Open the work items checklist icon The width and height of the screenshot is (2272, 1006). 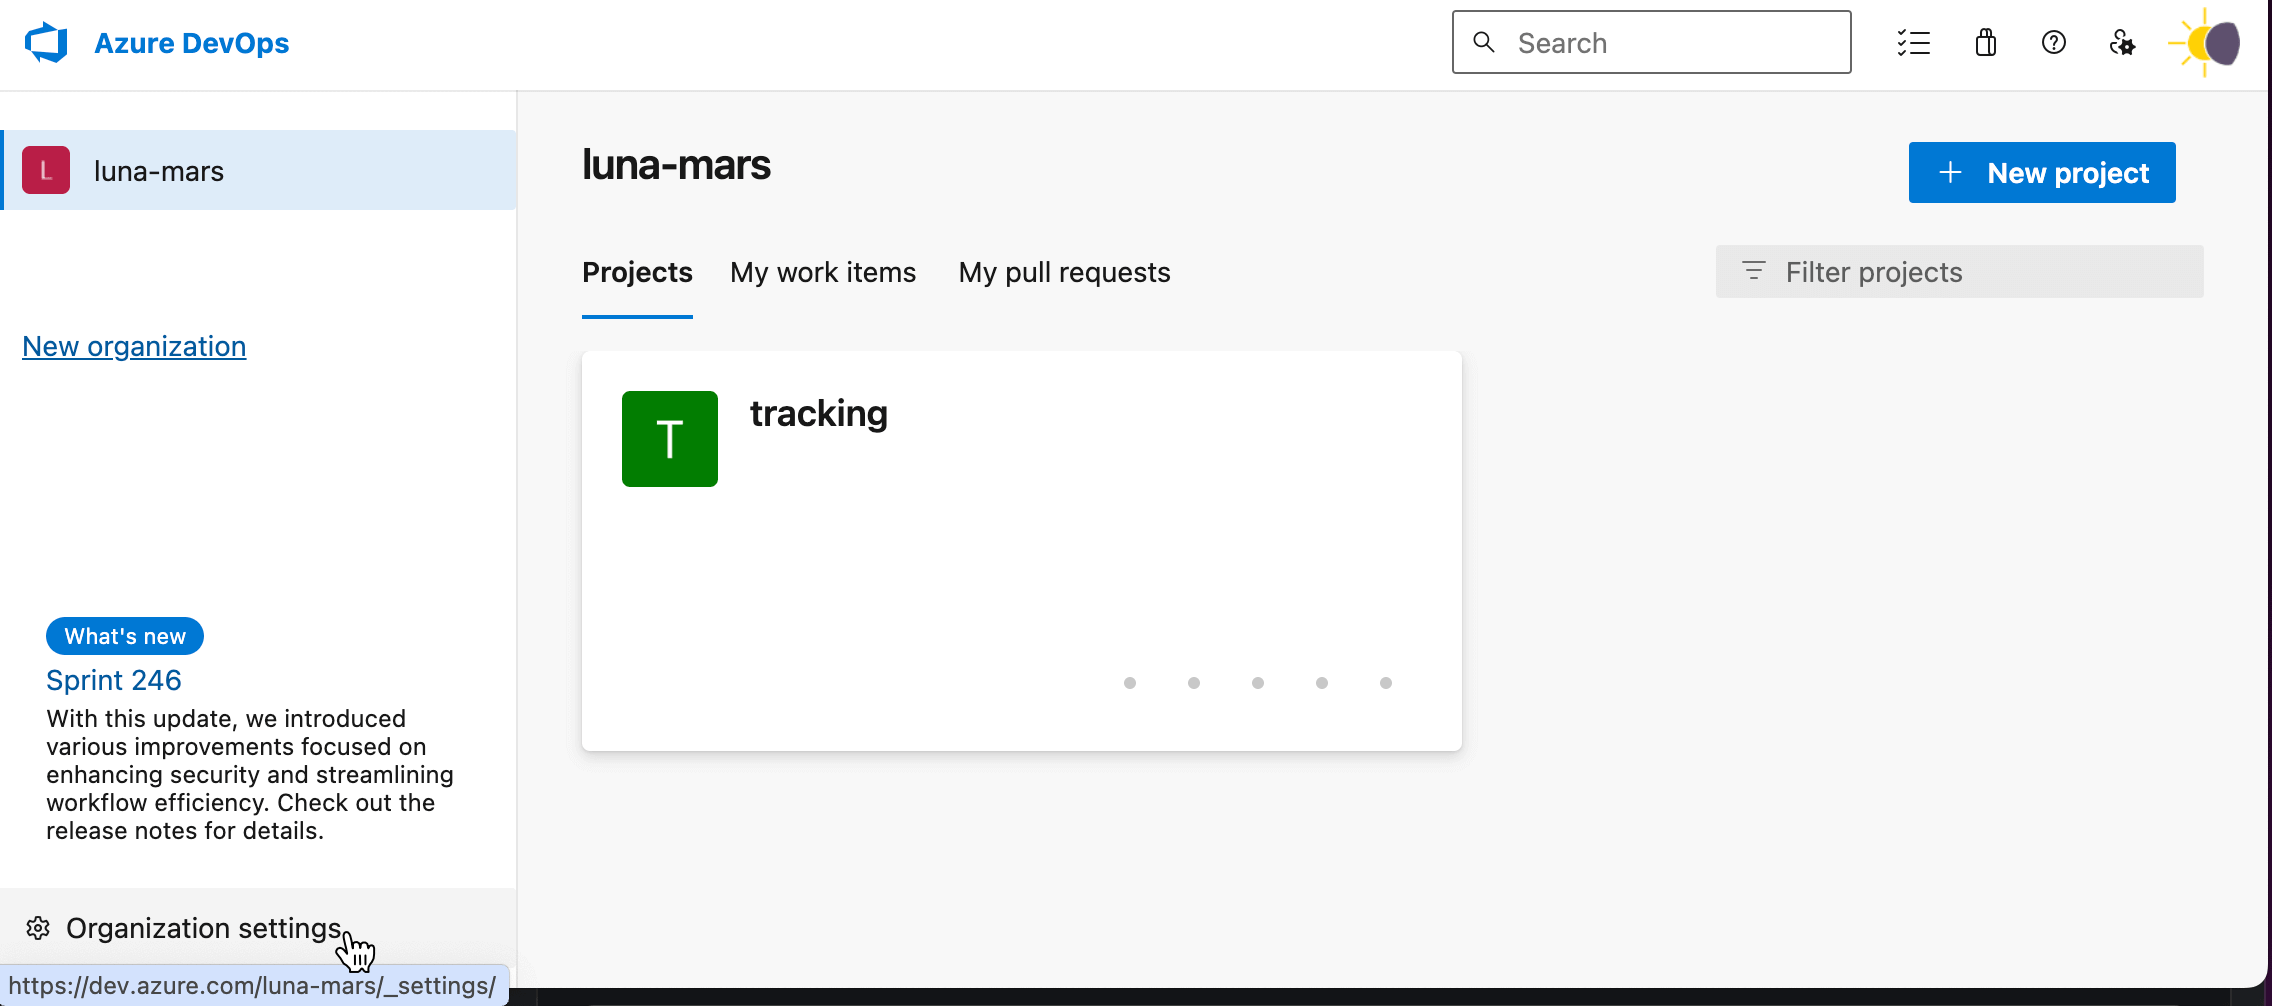click(x=1913, y=43)
